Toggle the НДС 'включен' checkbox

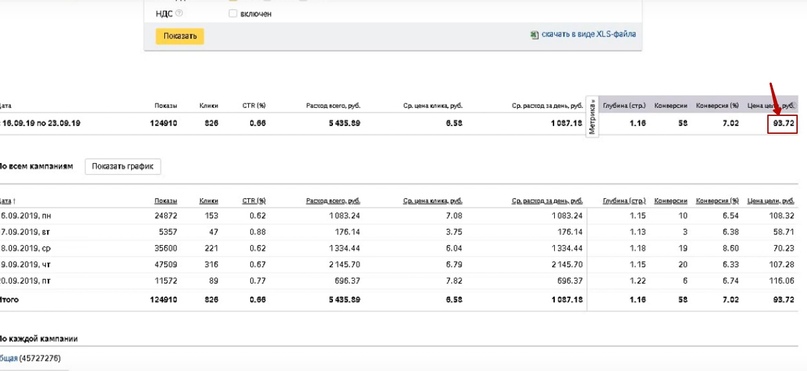tap(233, 14)
